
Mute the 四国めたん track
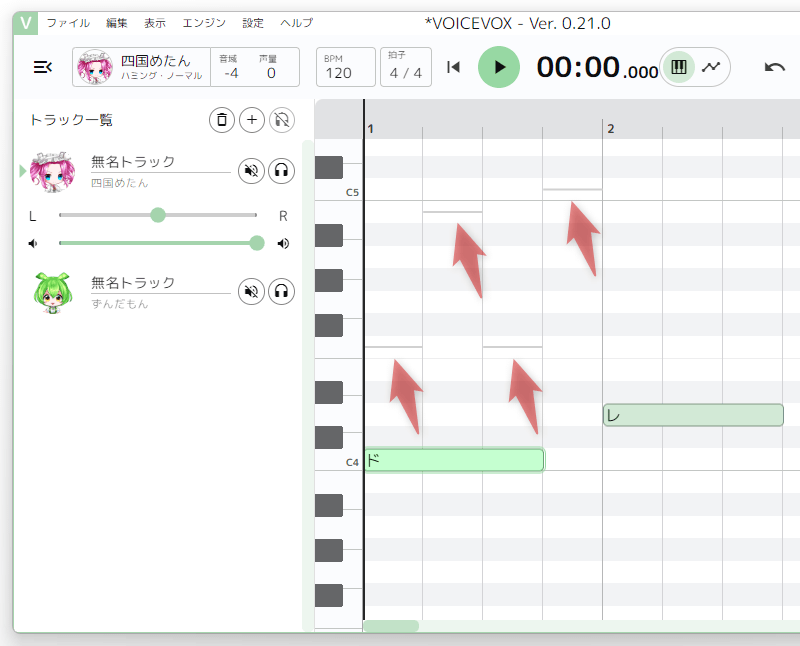coord(251,170)
